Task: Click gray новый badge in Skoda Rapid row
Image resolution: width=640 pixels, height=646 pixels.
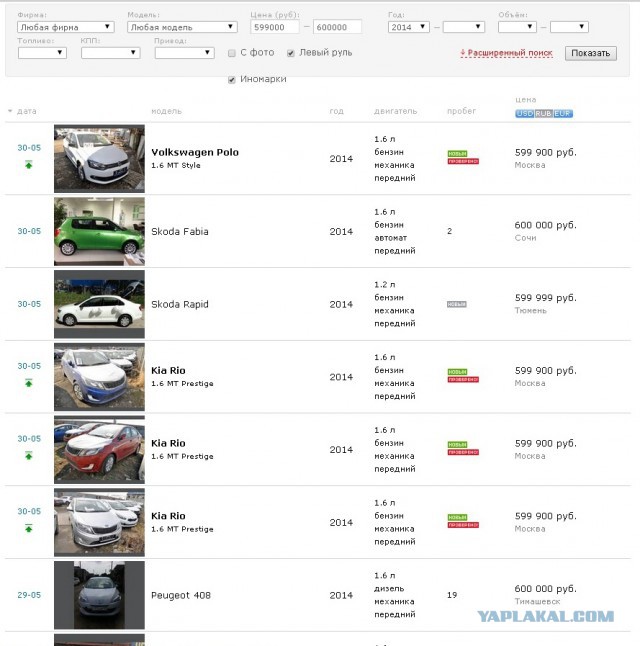Action: coord(457,304)
